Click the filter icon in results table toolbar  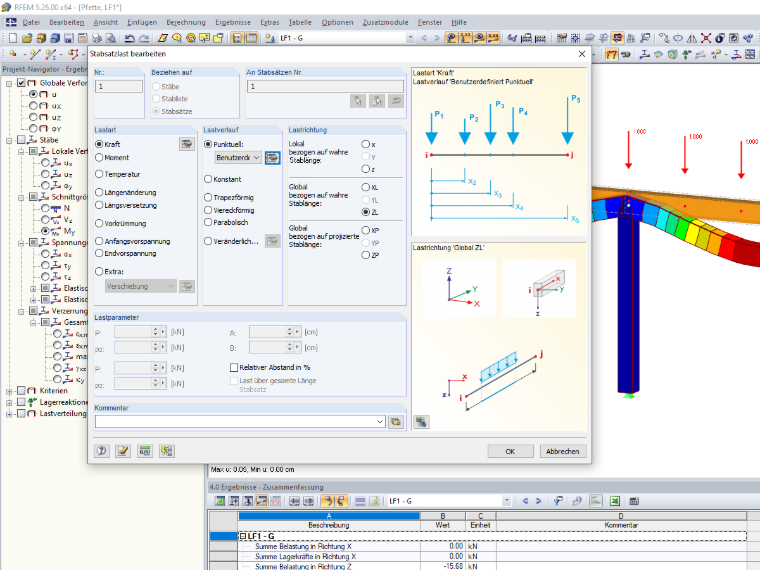click(558, 501)
